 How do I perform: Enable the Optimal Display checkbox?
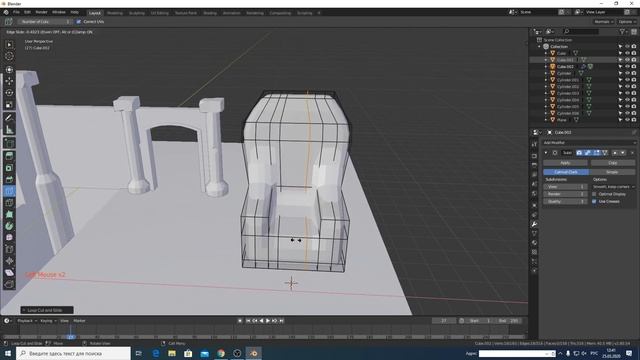coord(594,194)
